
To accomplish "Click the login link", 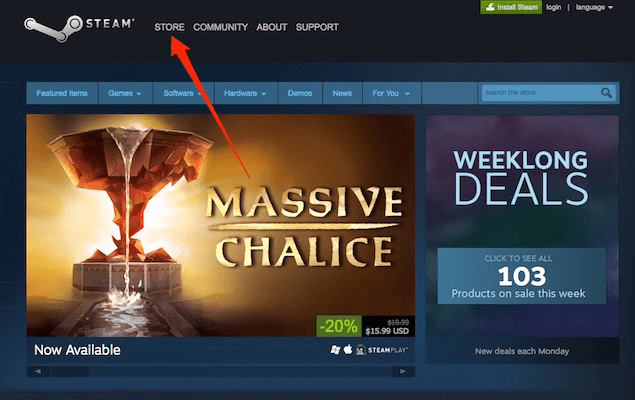I will point(553,7).
